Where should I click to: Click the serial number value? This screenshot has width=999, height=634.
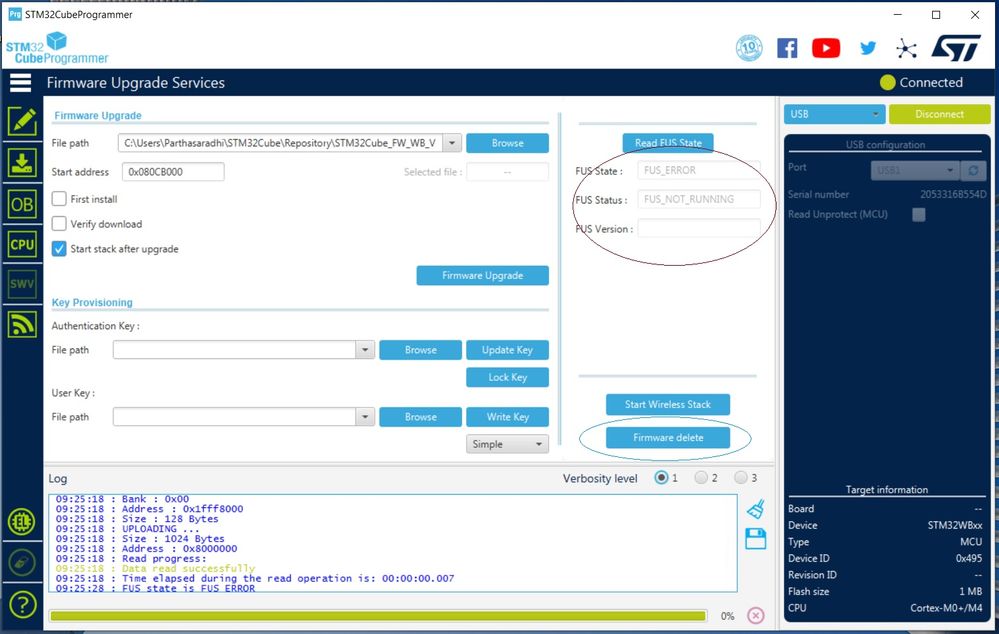tap(952, 194)
